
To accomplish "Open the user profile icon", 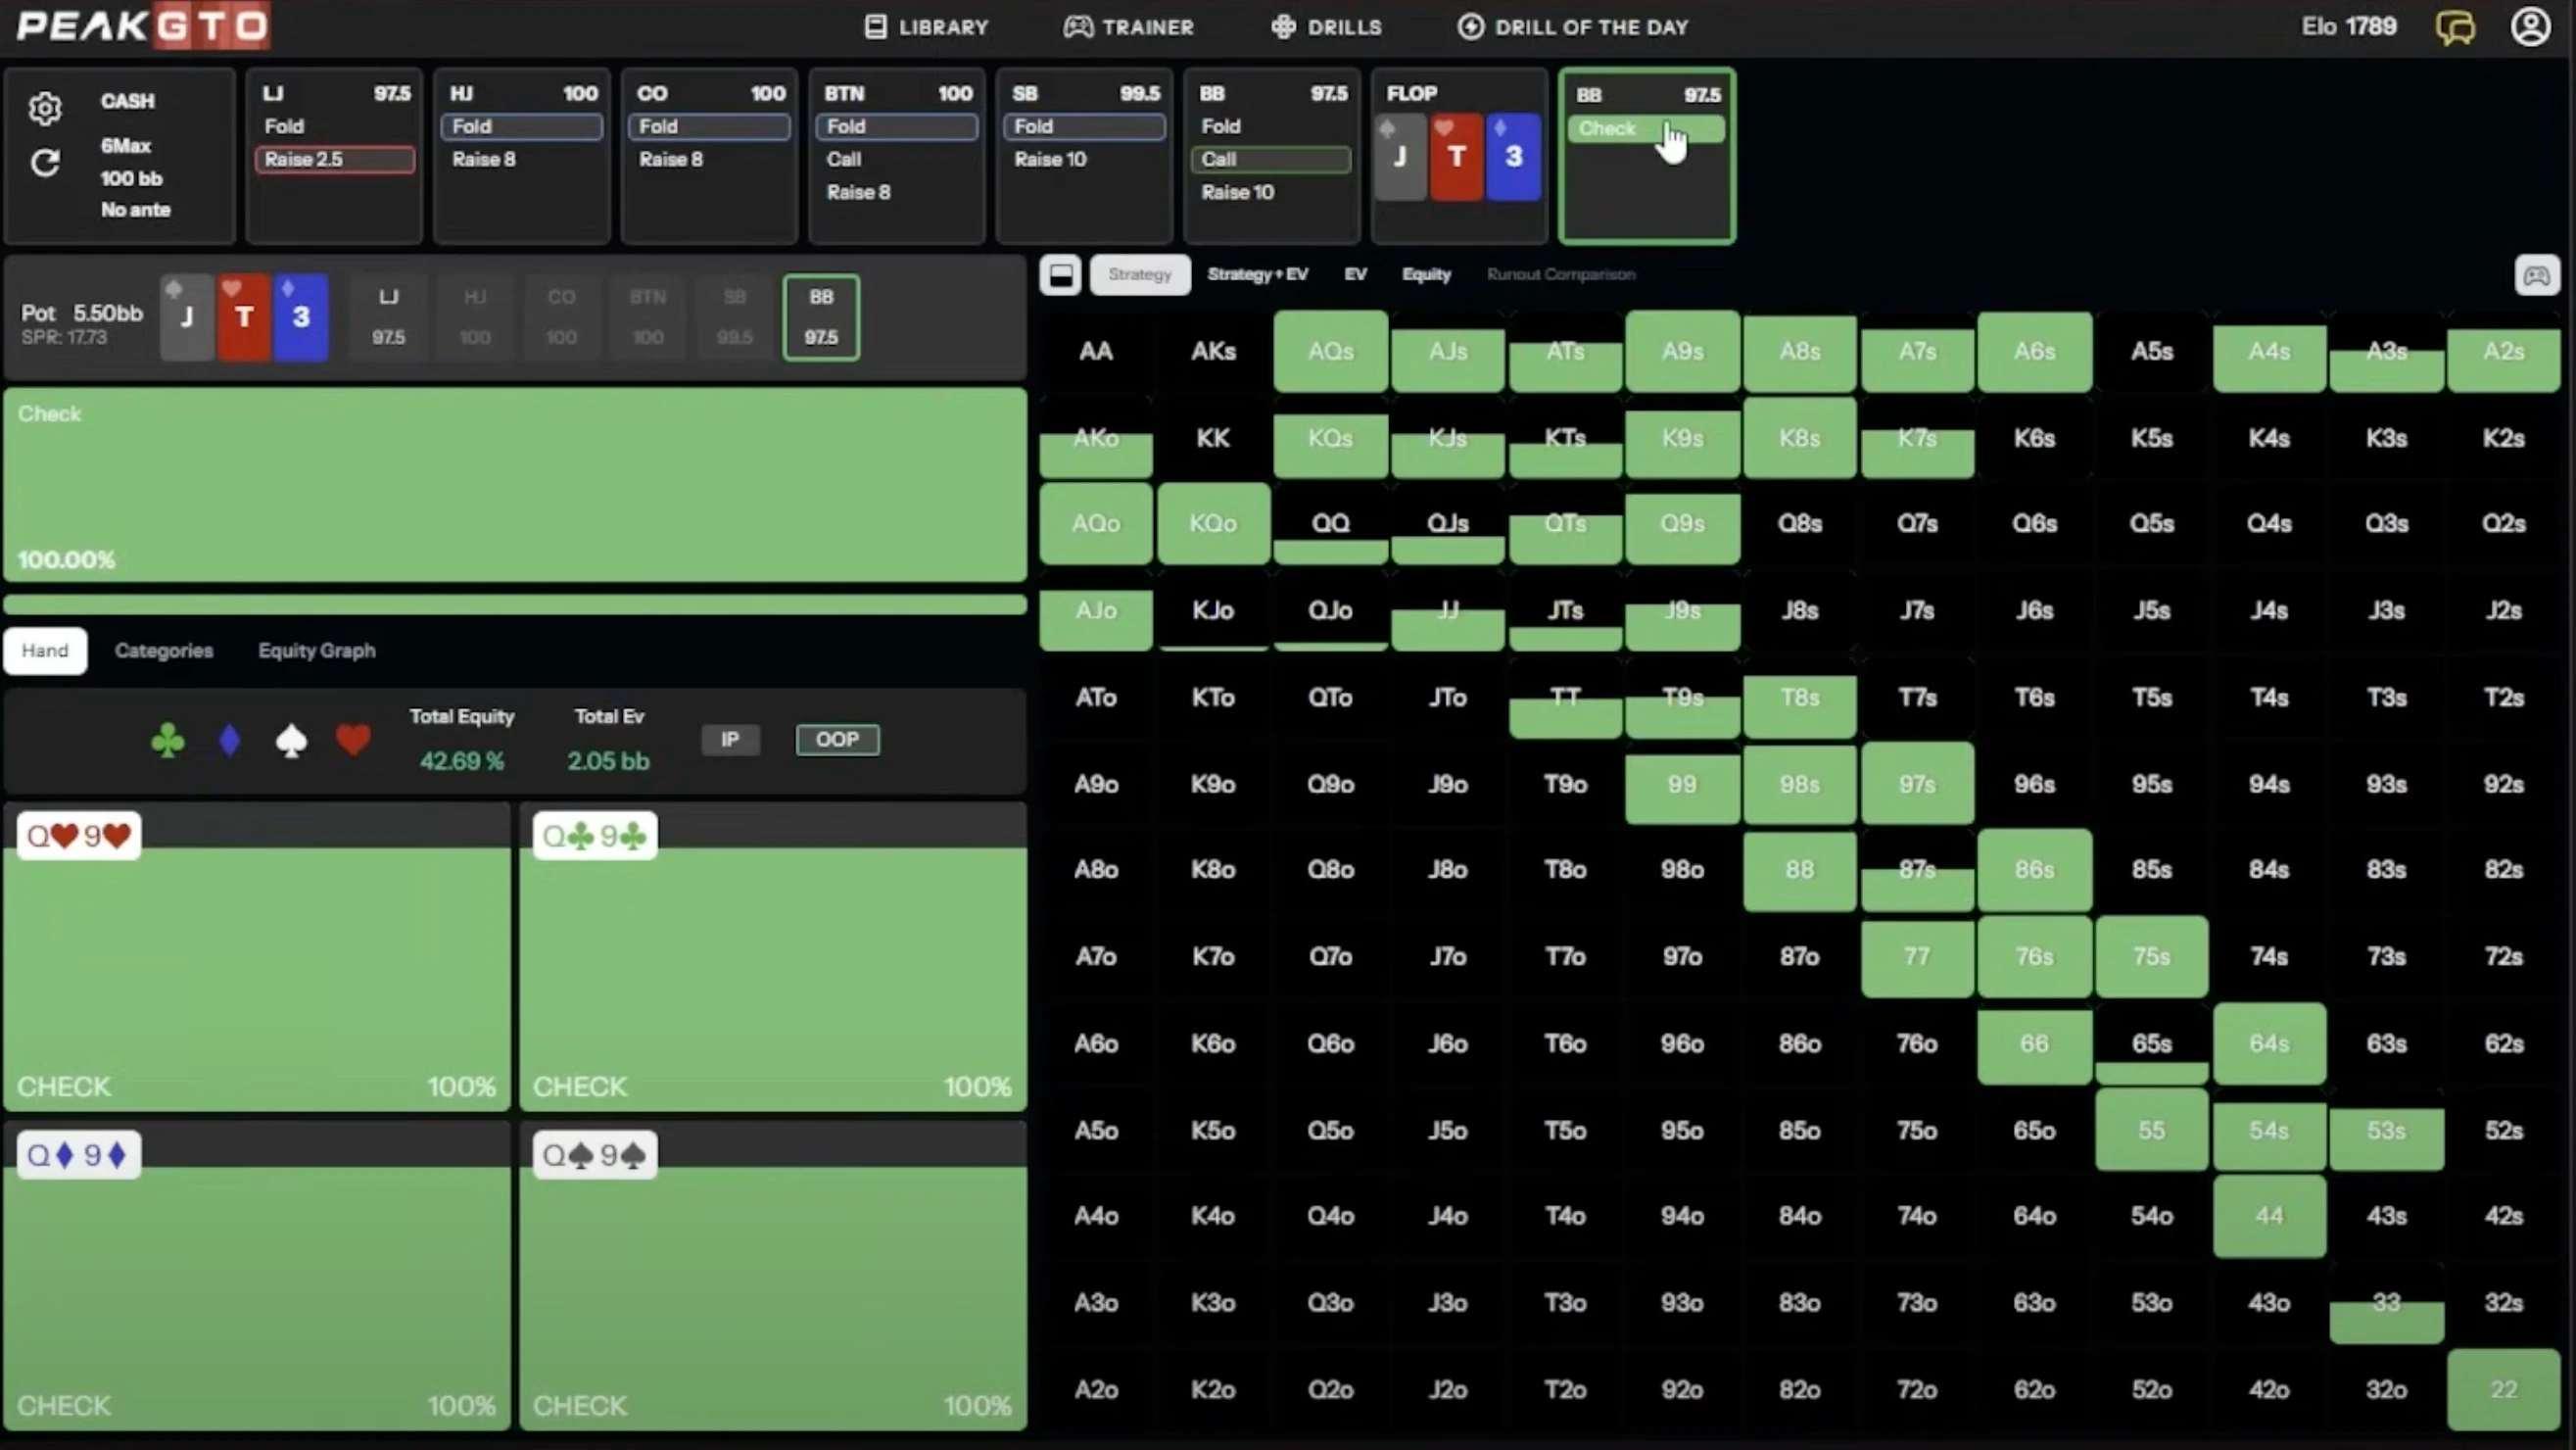I will pos(2530,27).
